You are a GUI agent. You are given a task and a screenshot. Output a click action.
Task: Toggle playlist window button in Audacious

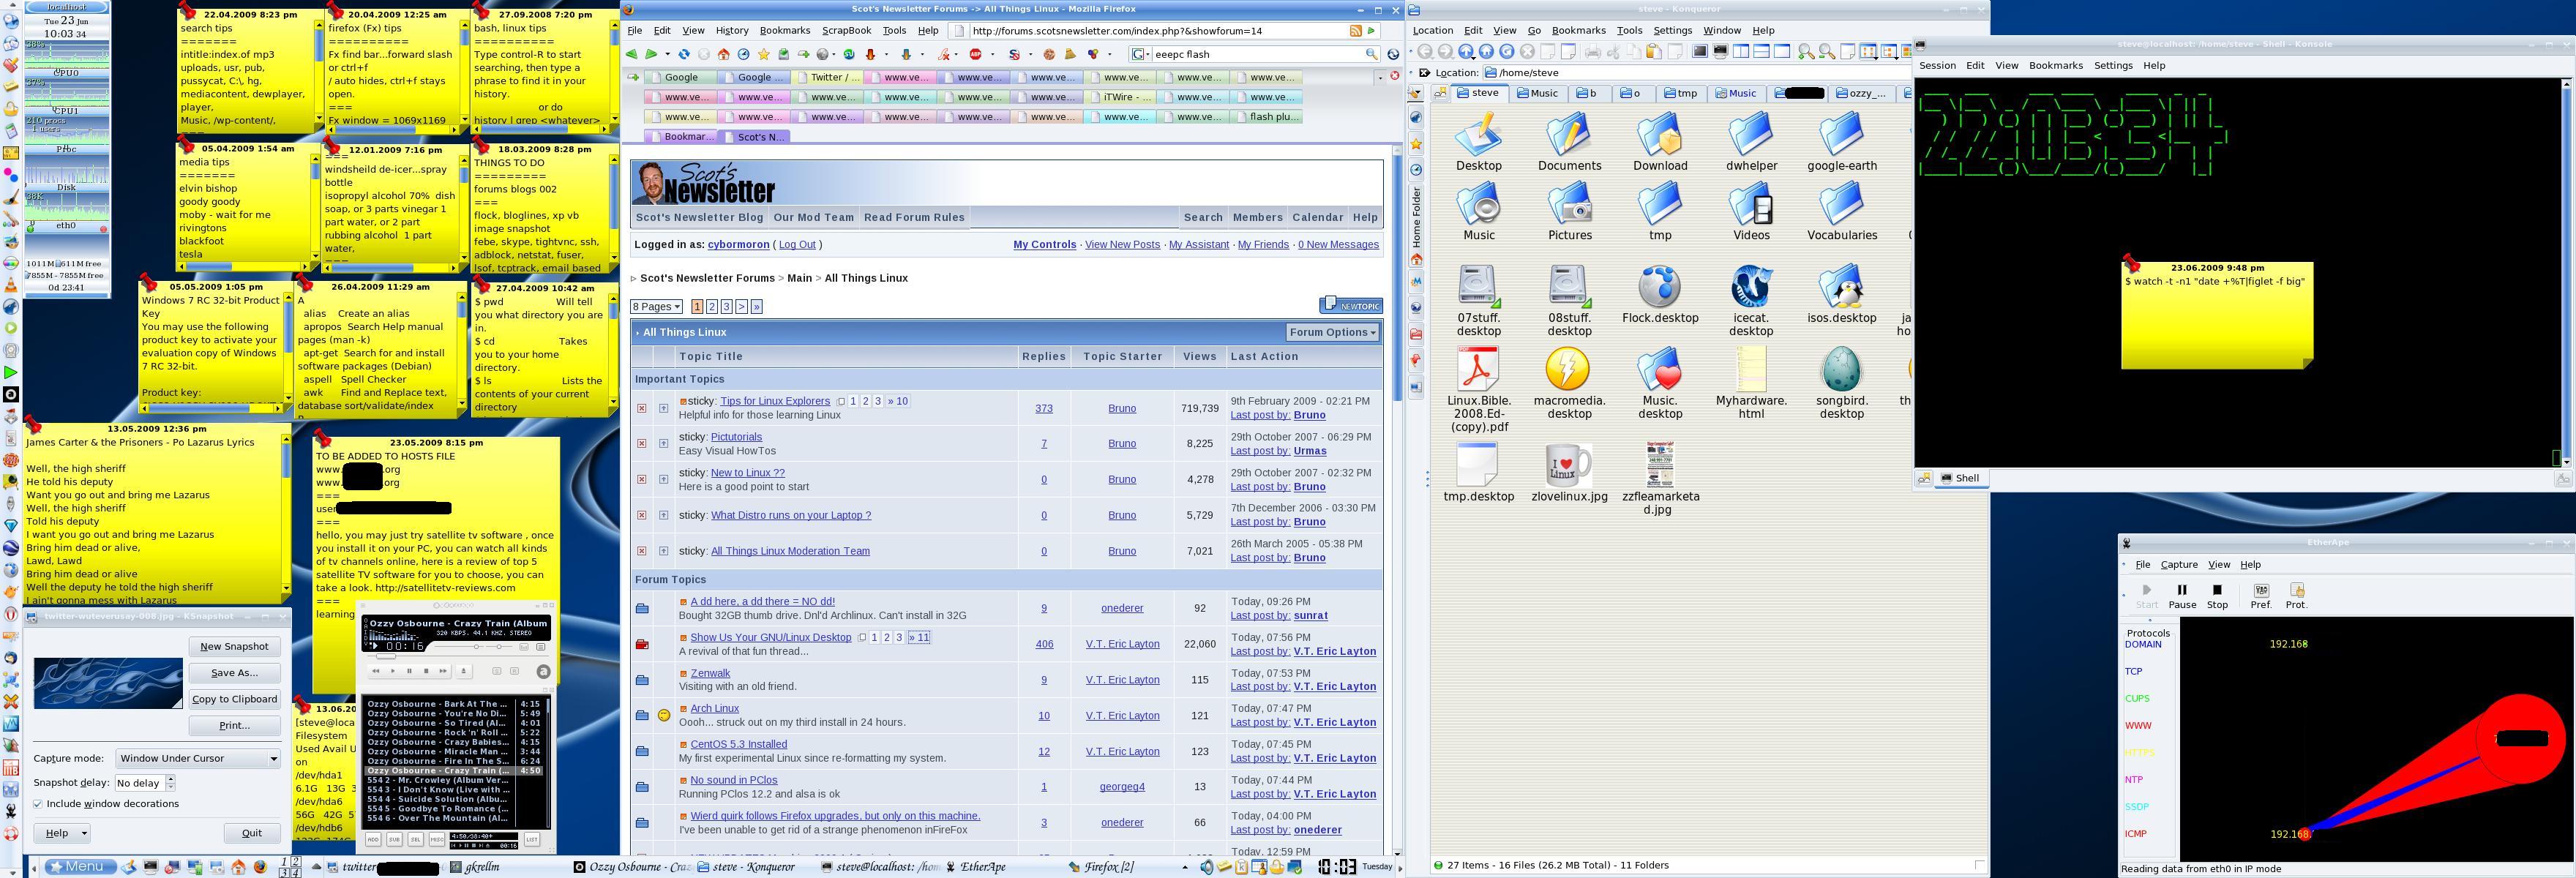tap(541, 647)
